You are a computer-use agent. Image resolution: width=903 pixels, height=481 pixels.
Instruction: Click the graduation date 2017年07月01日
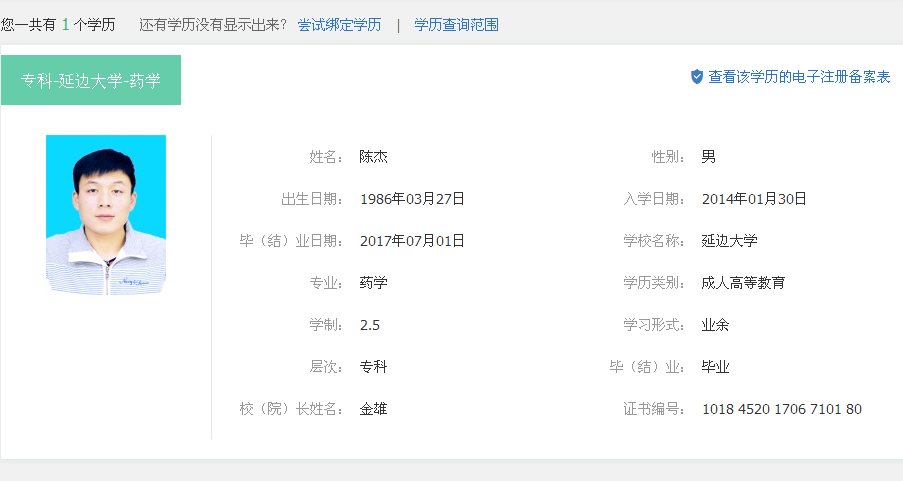click(412, 241)
